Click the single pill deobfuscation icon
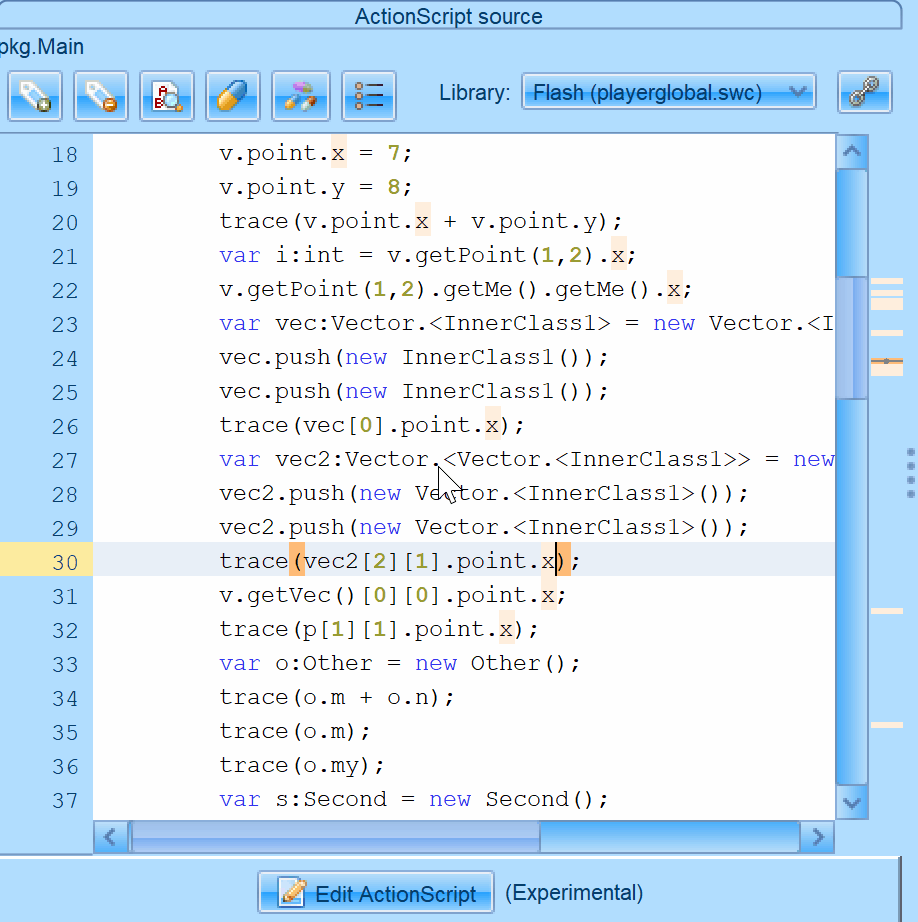Image resolution: width=918 pixels, height=922 pixels. (x=232, y=96)
